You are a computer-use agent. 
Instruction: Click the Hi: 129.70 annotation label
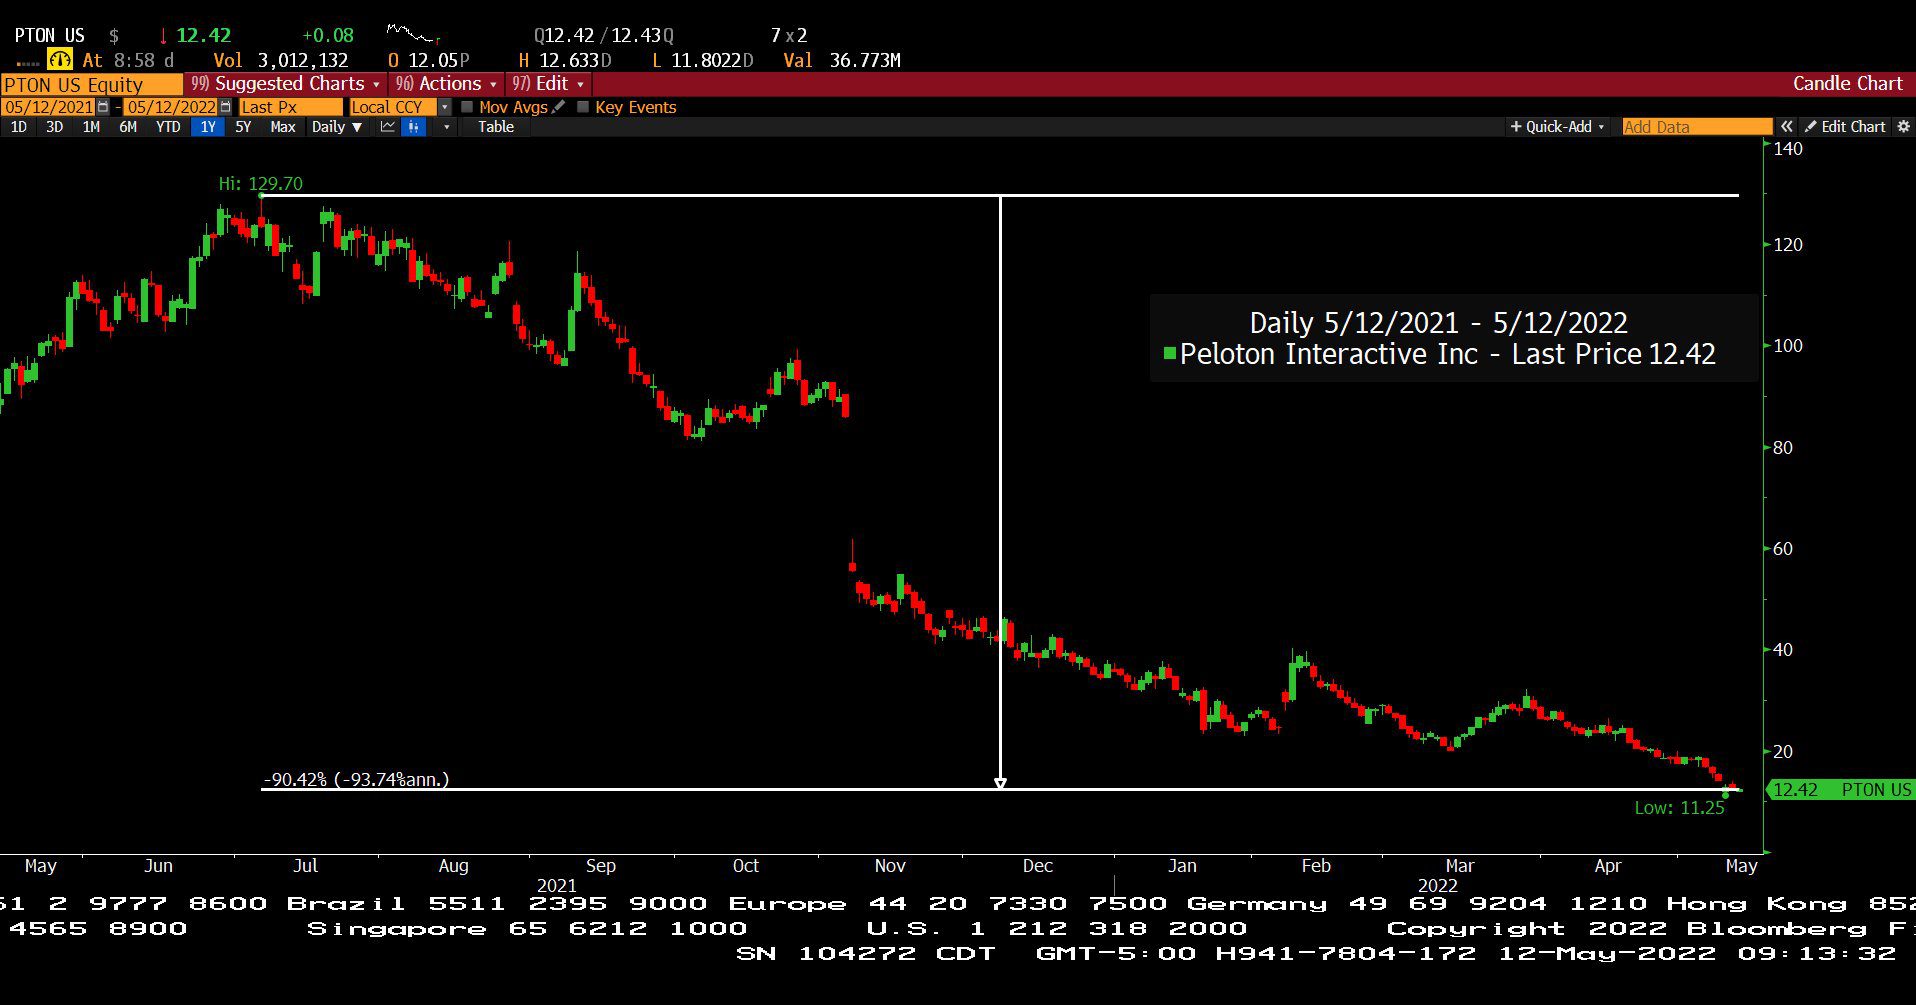(260, 184)
